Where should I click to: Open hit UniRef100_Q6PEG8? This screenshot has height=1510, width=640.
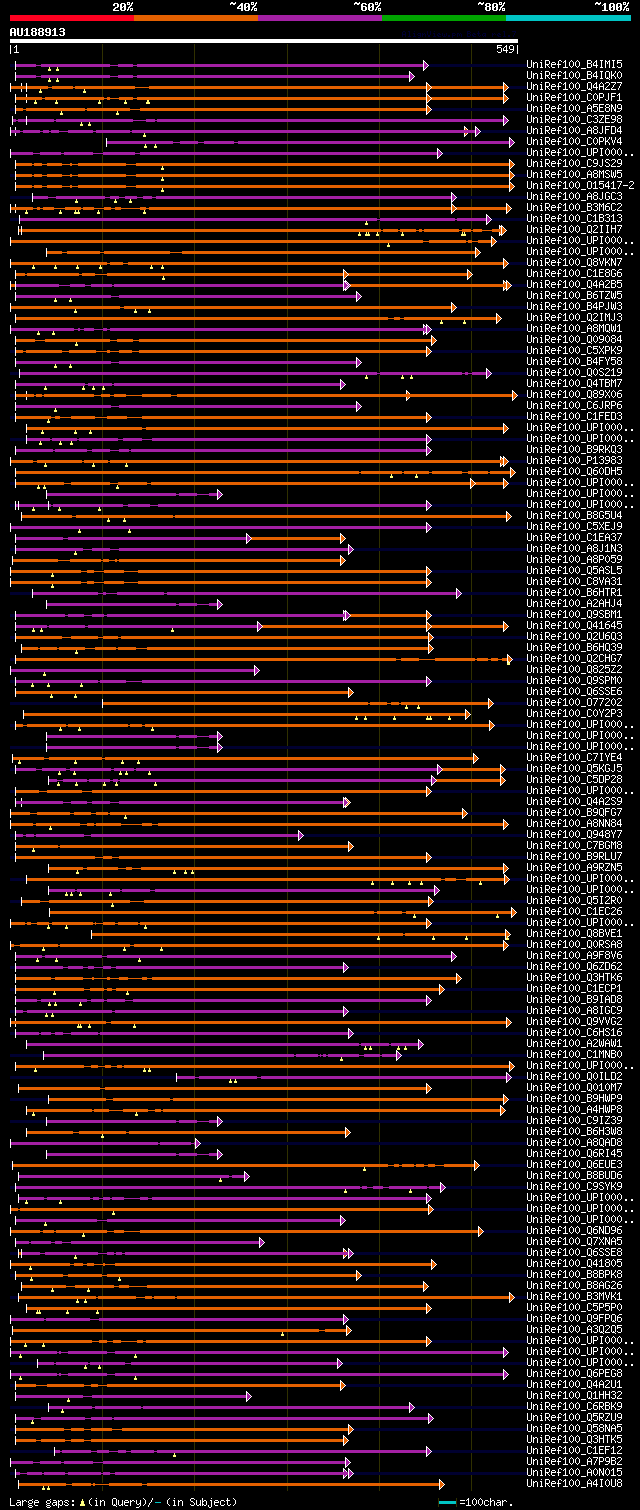pyautogui.click(x=574, y=1373)
